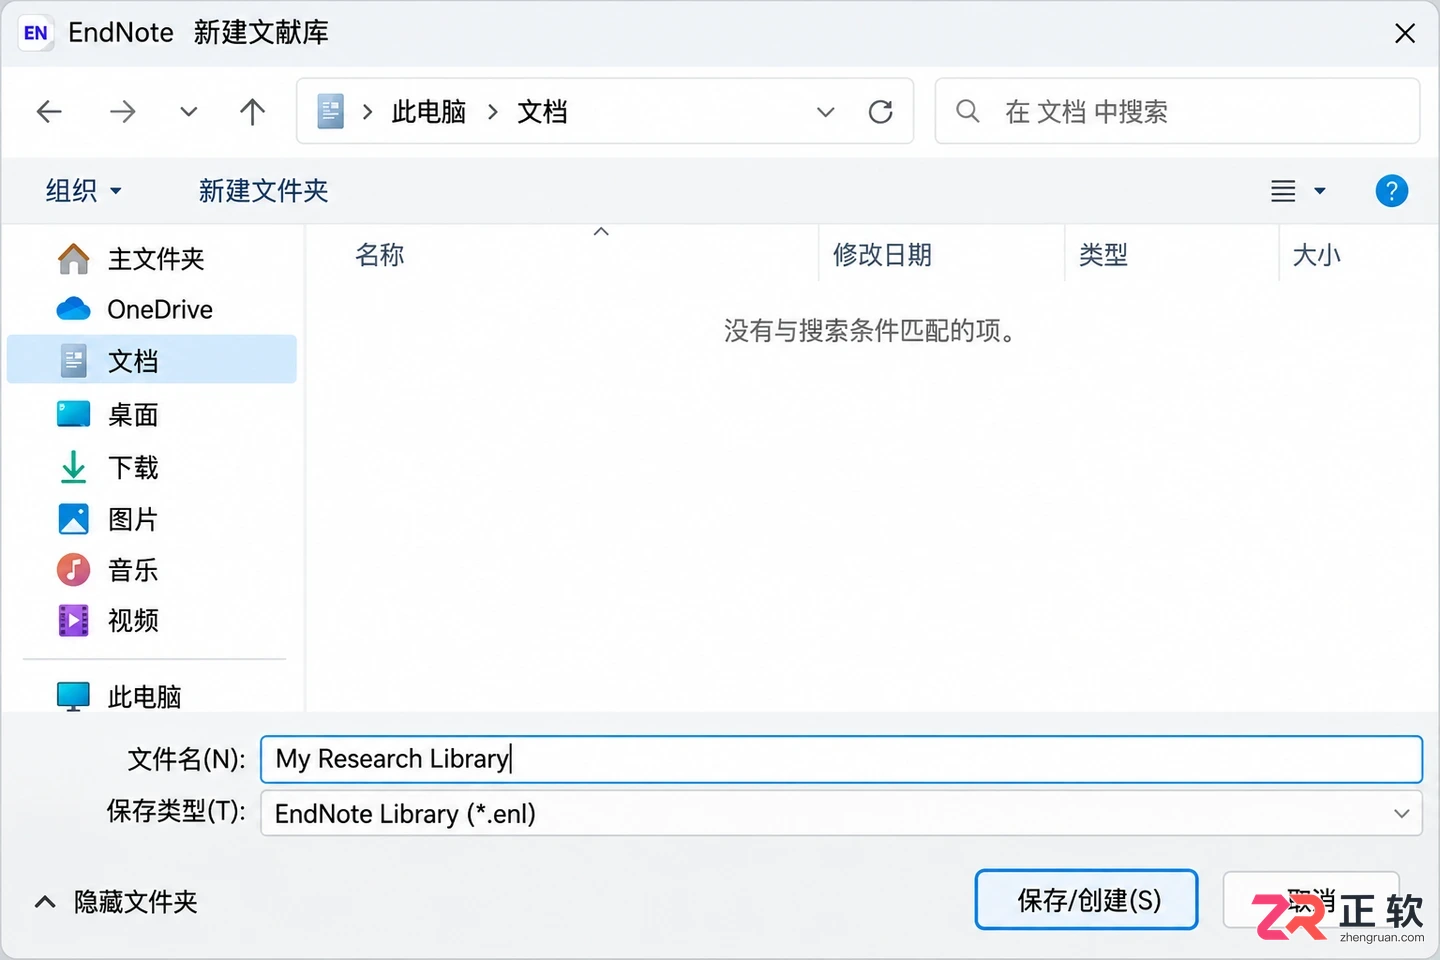Viewport: 1440px width, 960px height.
Task: Click the 保存/创建(S) button
Action: click(1086, 900)
